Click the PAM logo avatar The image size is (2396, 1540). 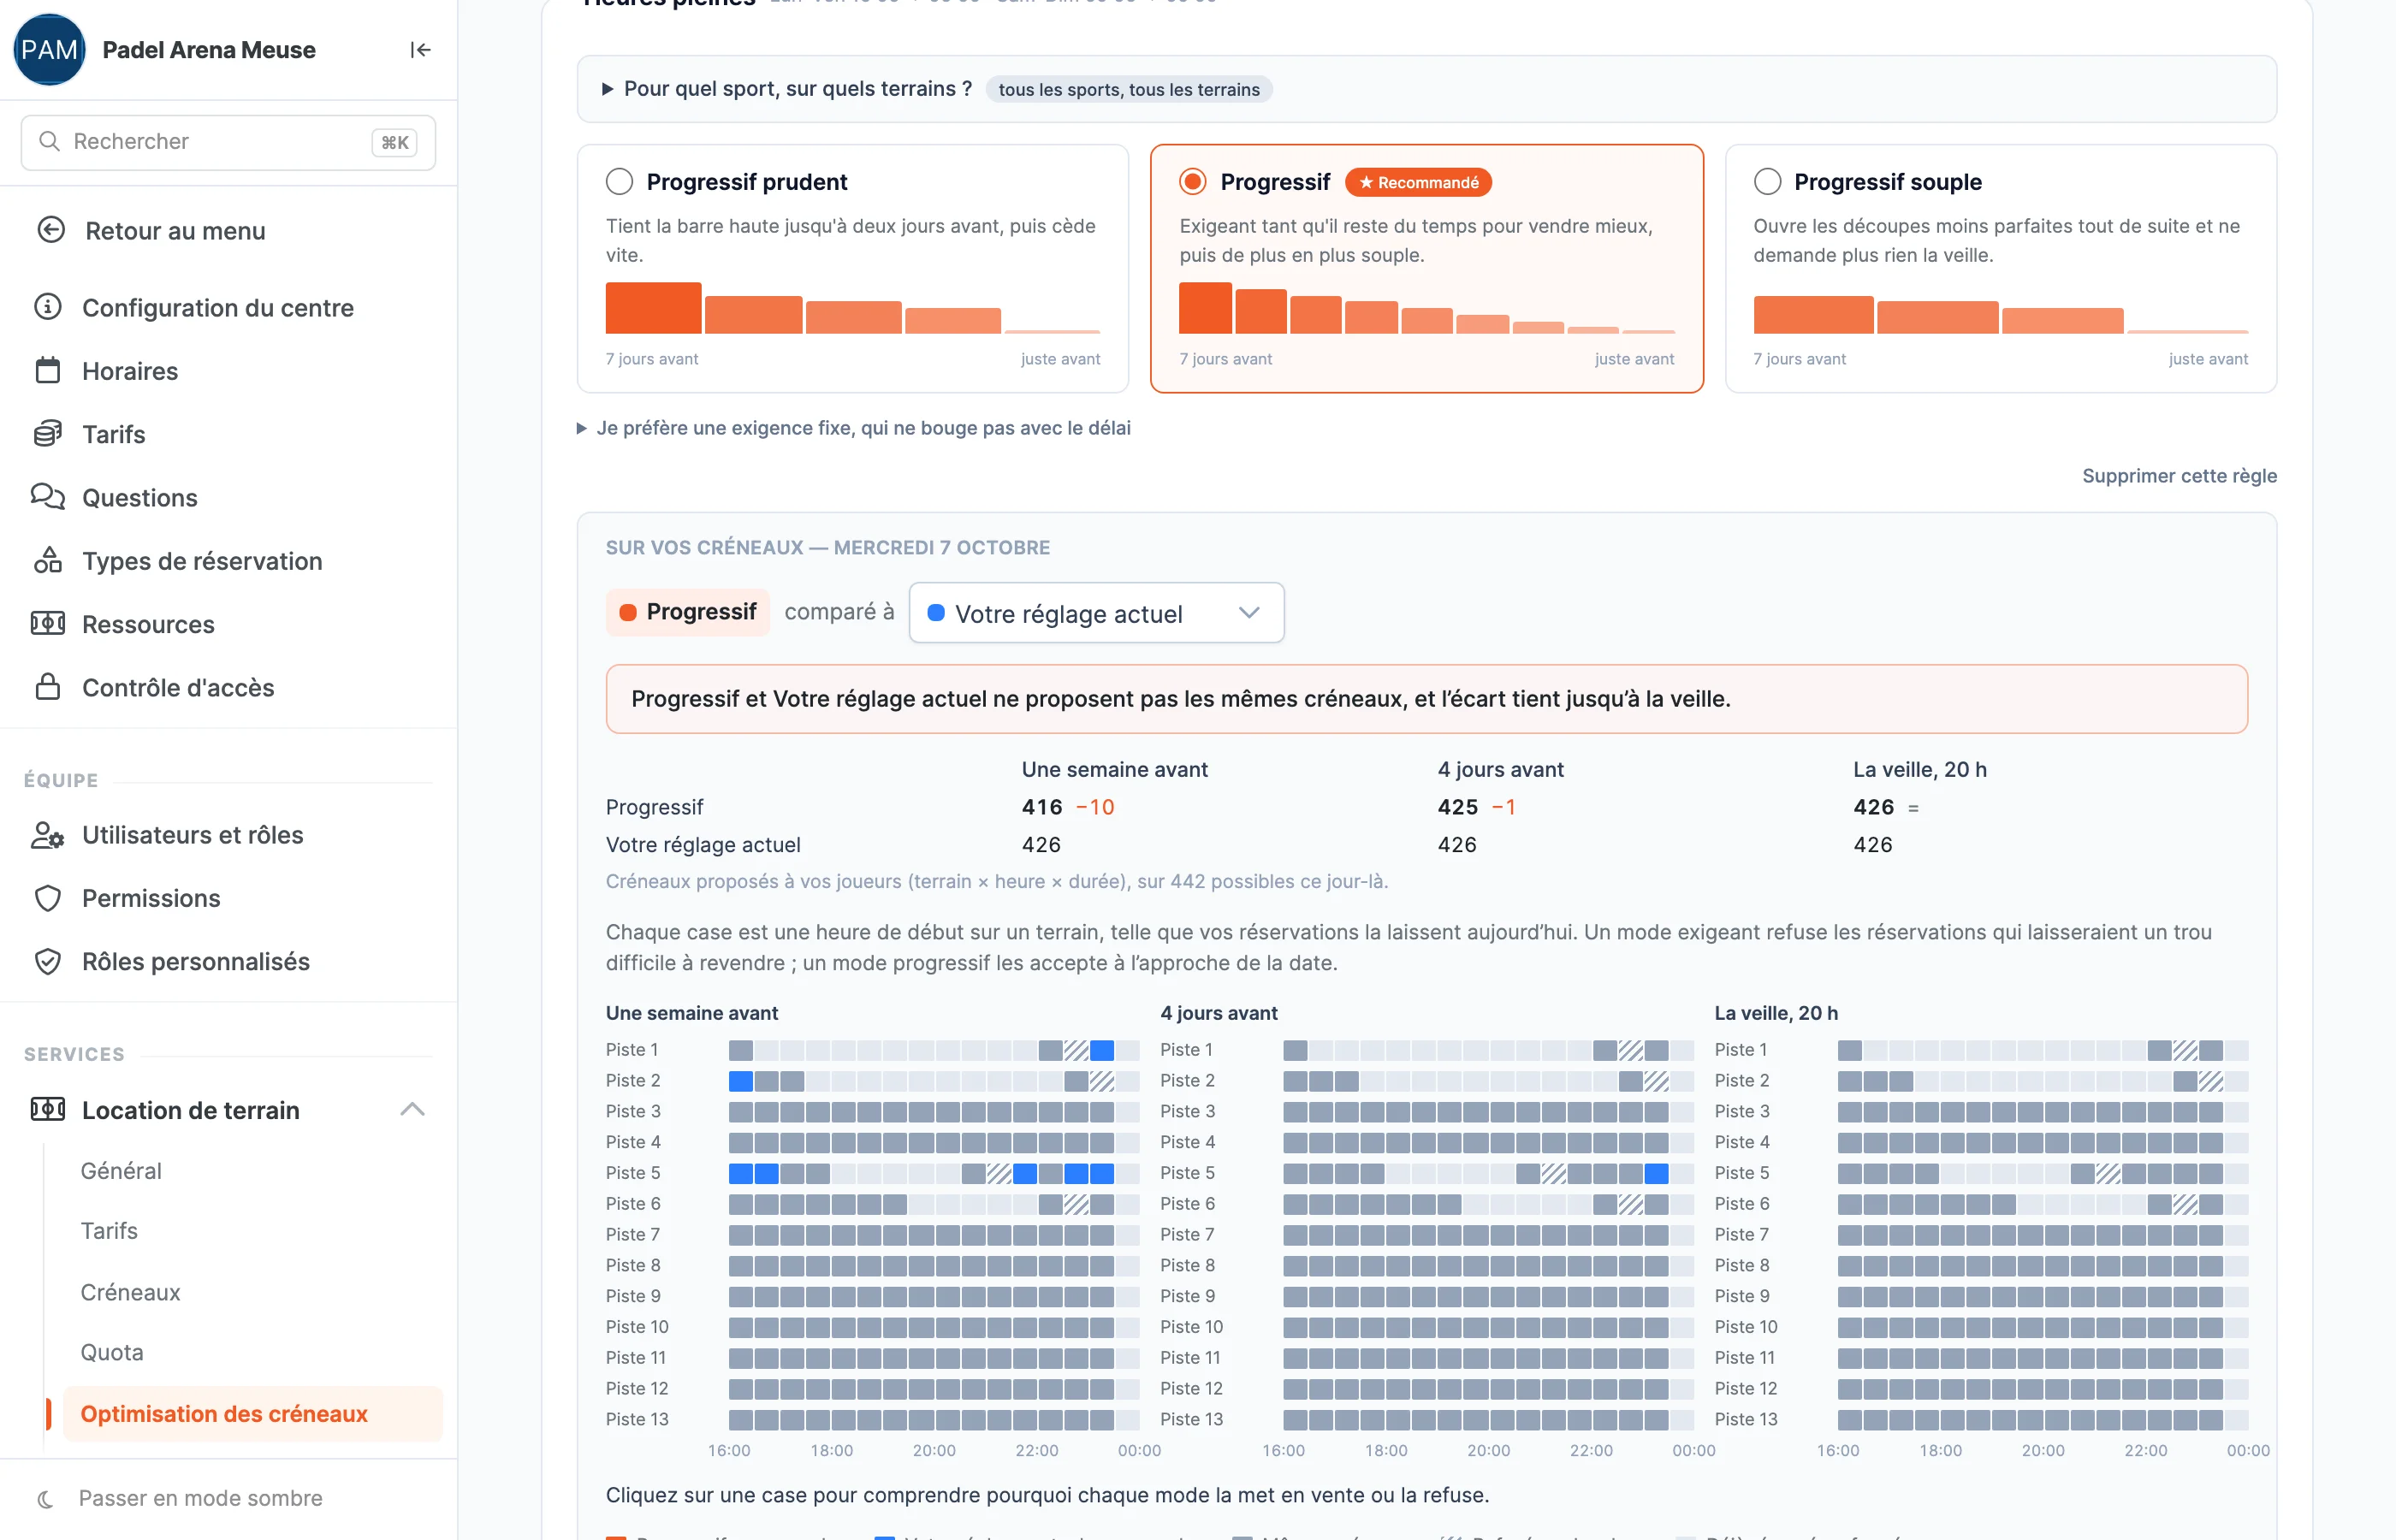pyautogui.click(x=49, y=50)
